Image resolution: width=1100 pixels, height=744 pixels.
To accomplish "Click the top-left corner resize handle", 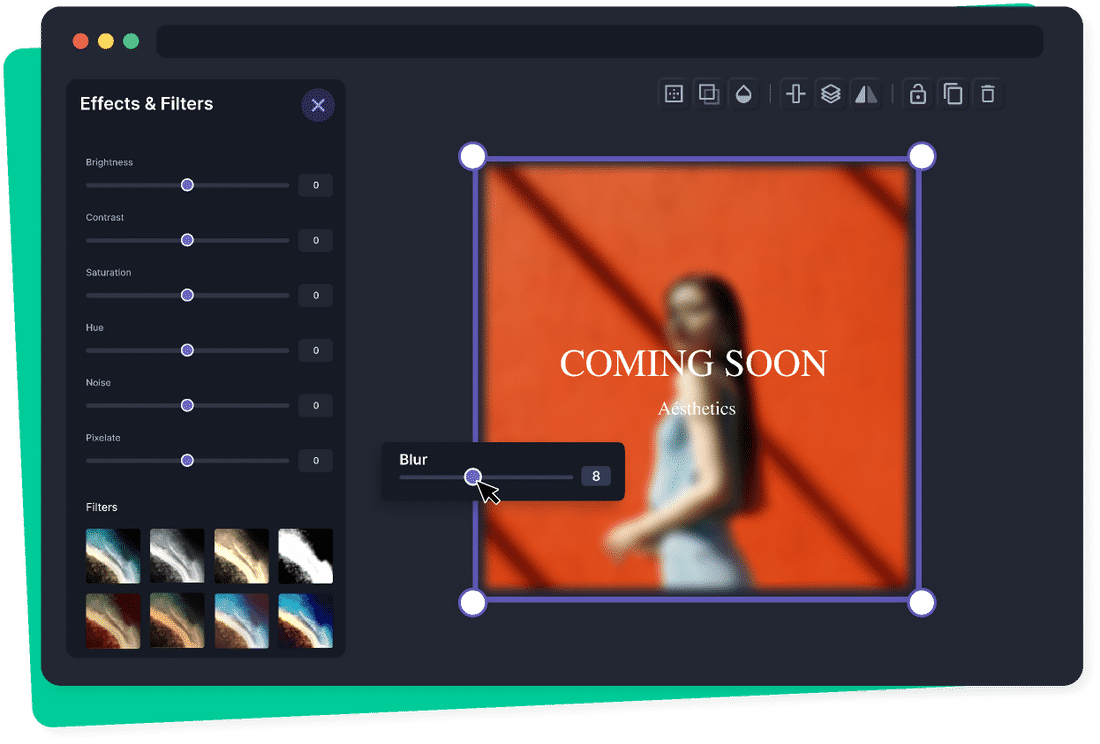I will click(472, 155).
